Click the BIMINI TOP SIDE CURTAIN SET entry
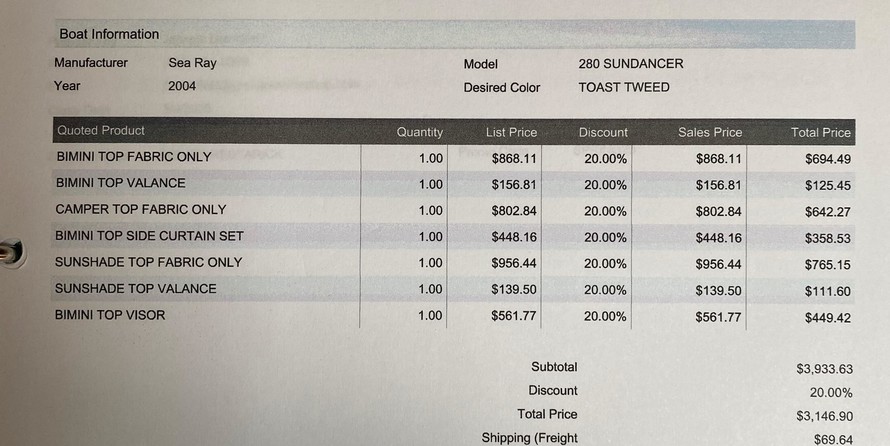890x446 pixels. 149,236
